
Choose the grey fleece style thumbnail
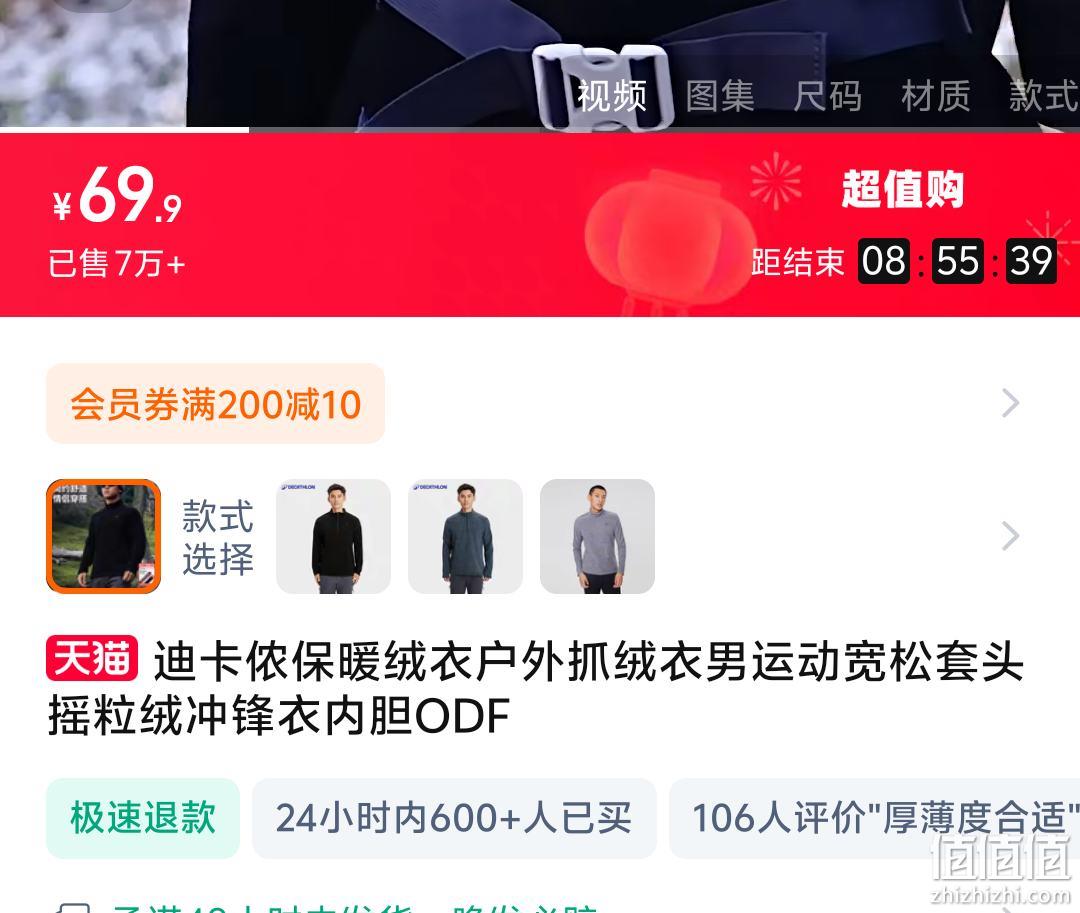pos(597,536)
